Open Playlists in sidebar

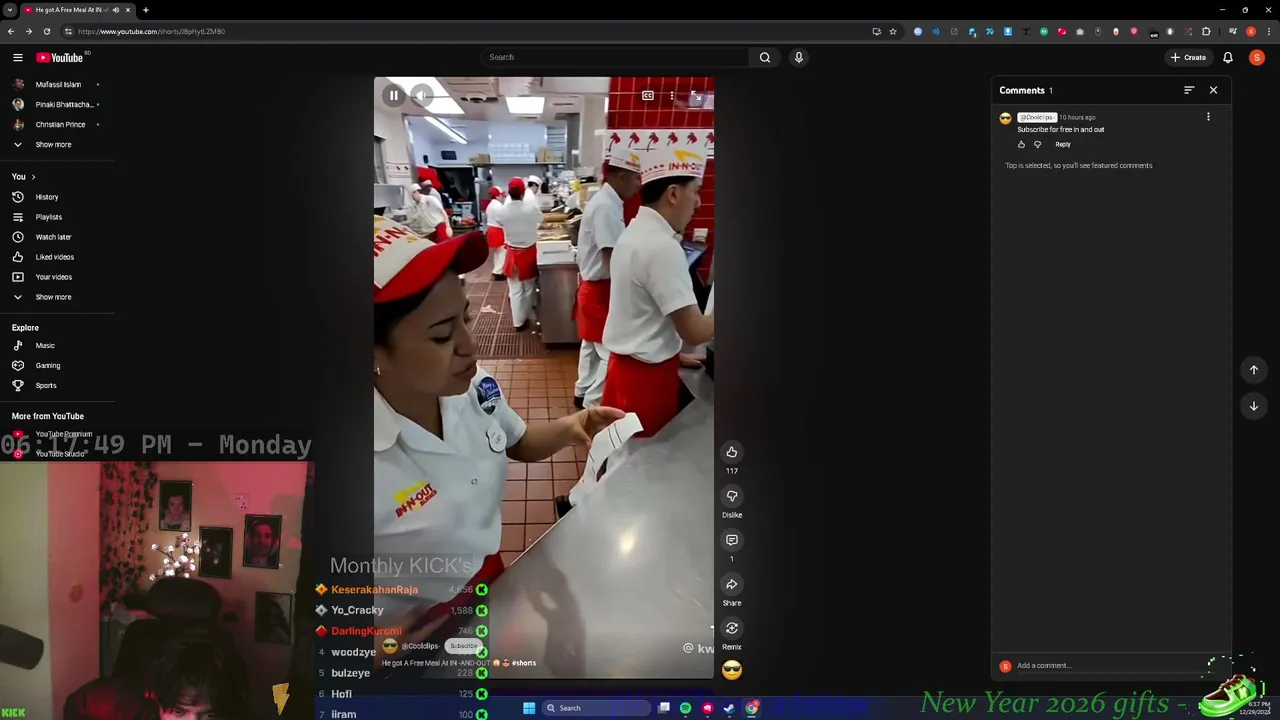click(48, 217)
